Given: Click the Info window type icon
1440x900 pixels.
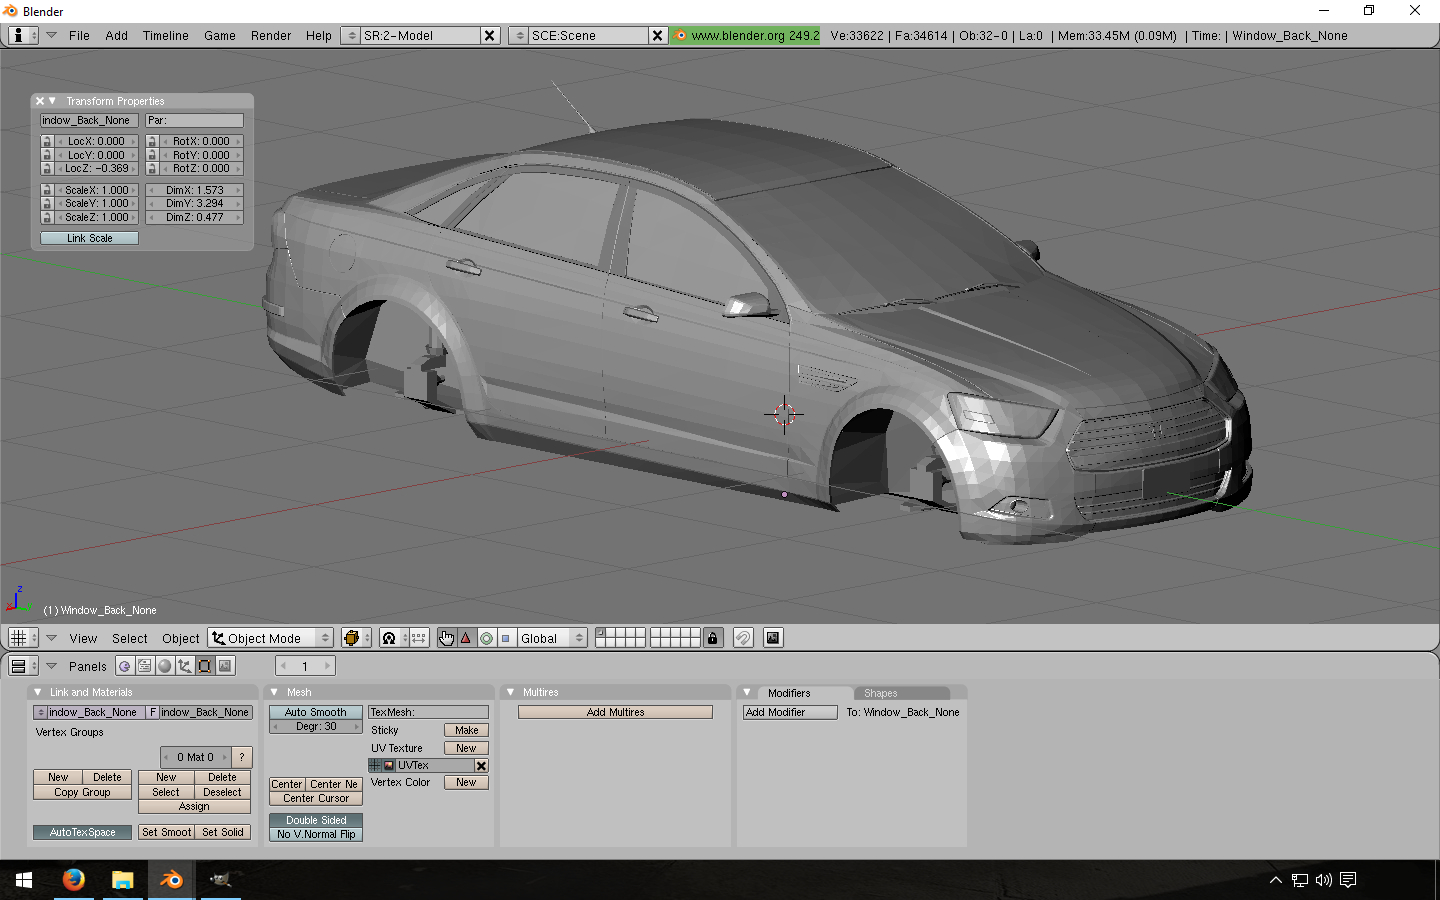Looking at the screenshot, I should point(22,35).
